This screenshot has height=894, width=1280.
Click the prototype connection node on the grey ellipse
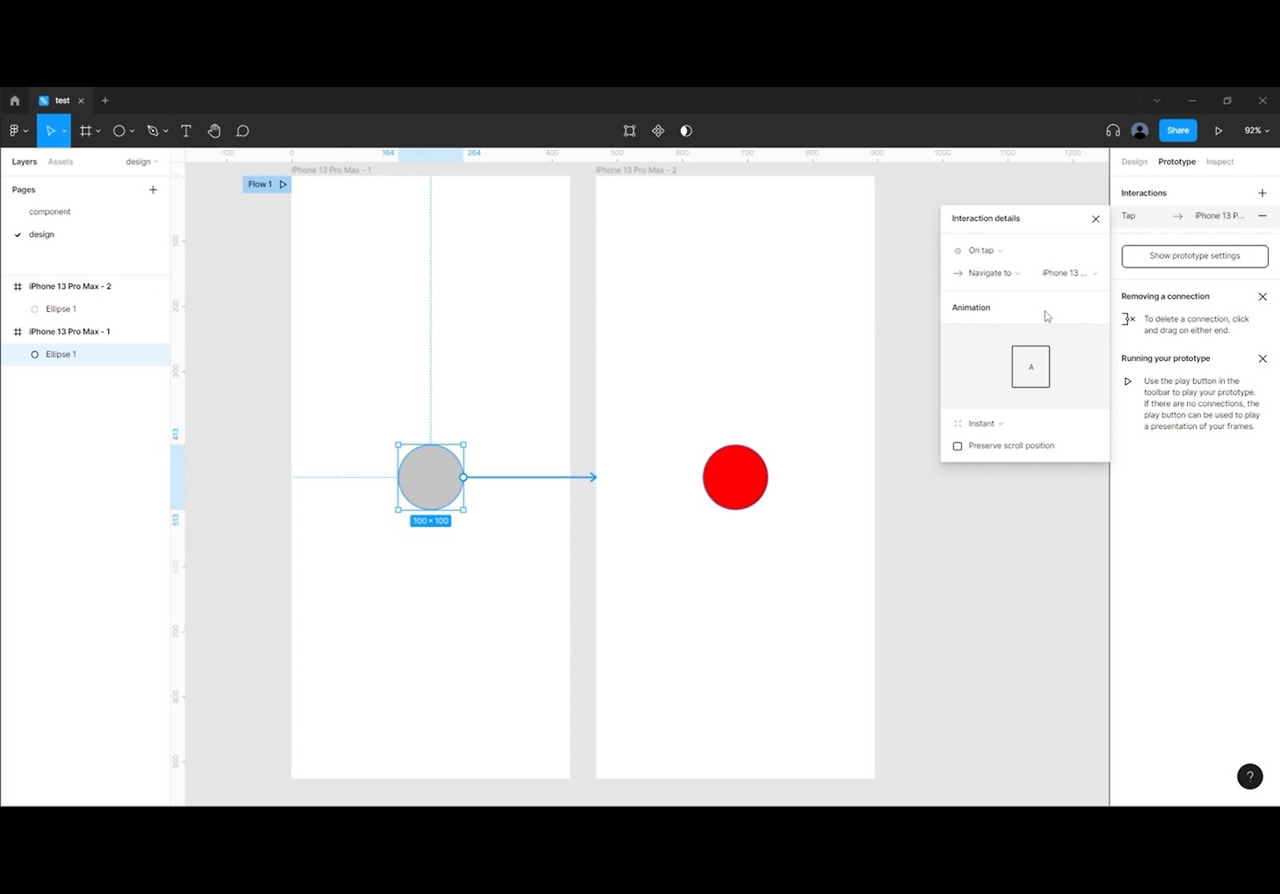tap(463, 478)
